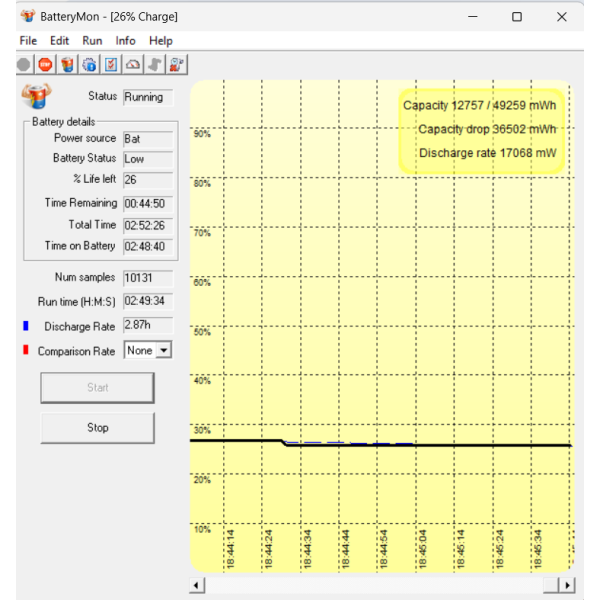Click the gray hand toolbar icon
Screen dimensions: 600x600
(x=155, y=65)
